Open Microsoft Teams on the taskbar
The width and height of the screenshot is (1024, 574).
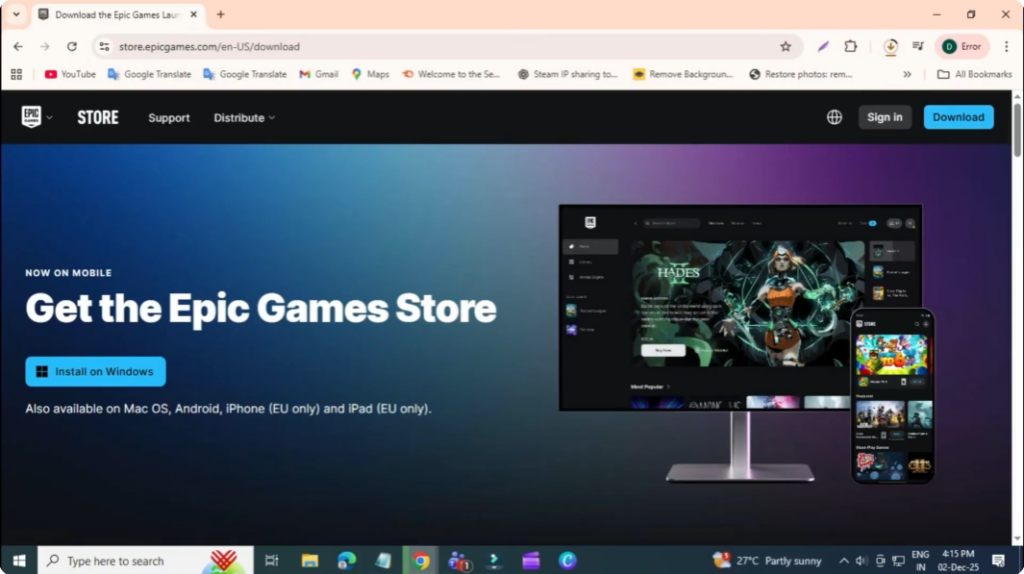pyautogui.click(x=459, y=560)
